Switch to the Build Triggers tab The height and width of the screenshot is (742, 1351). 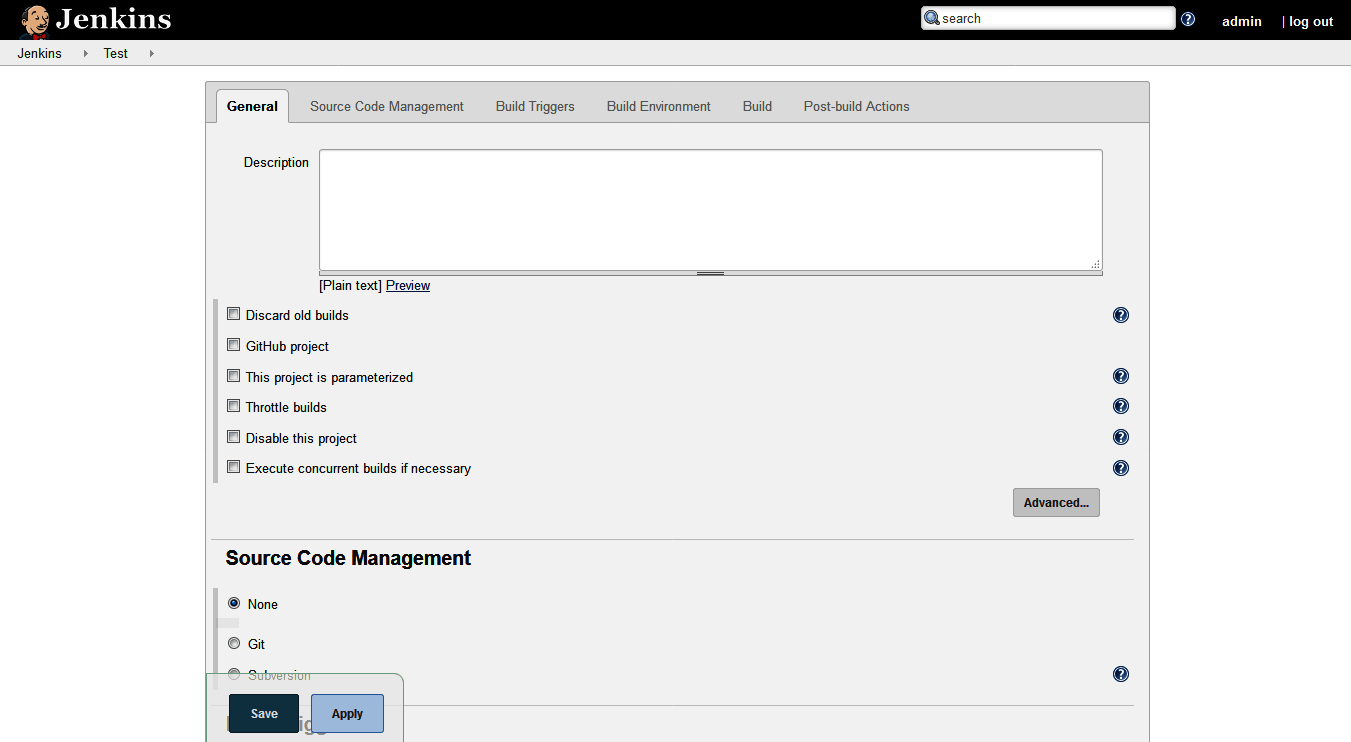534,106
